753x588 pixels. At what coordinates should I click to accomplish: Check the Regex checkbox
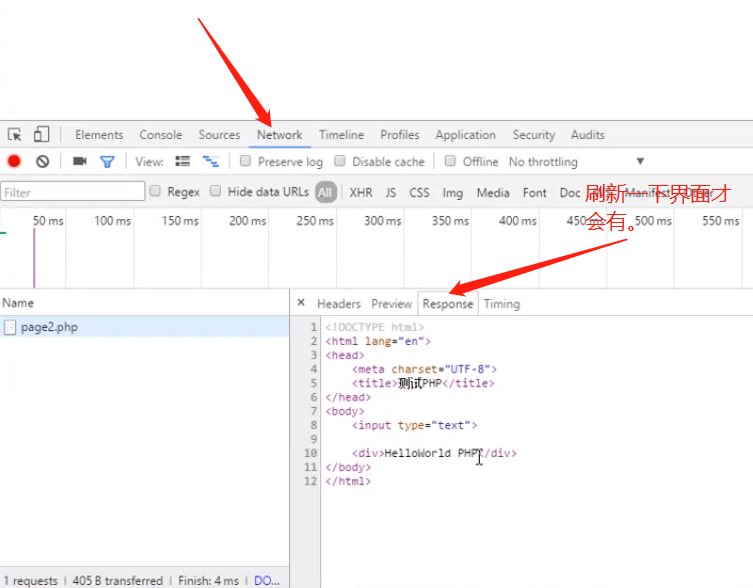click(x=155, y=191)
